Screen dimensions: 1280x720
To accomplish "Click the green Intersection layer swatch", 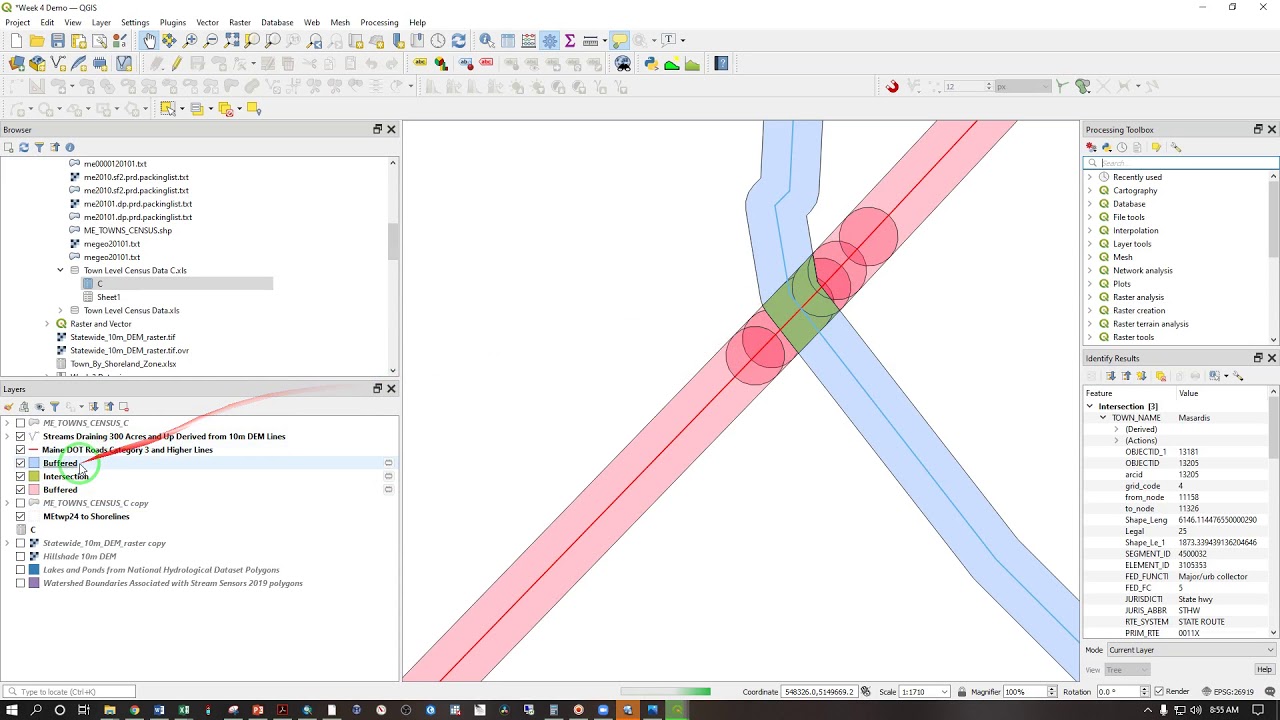I will [34, 476].
